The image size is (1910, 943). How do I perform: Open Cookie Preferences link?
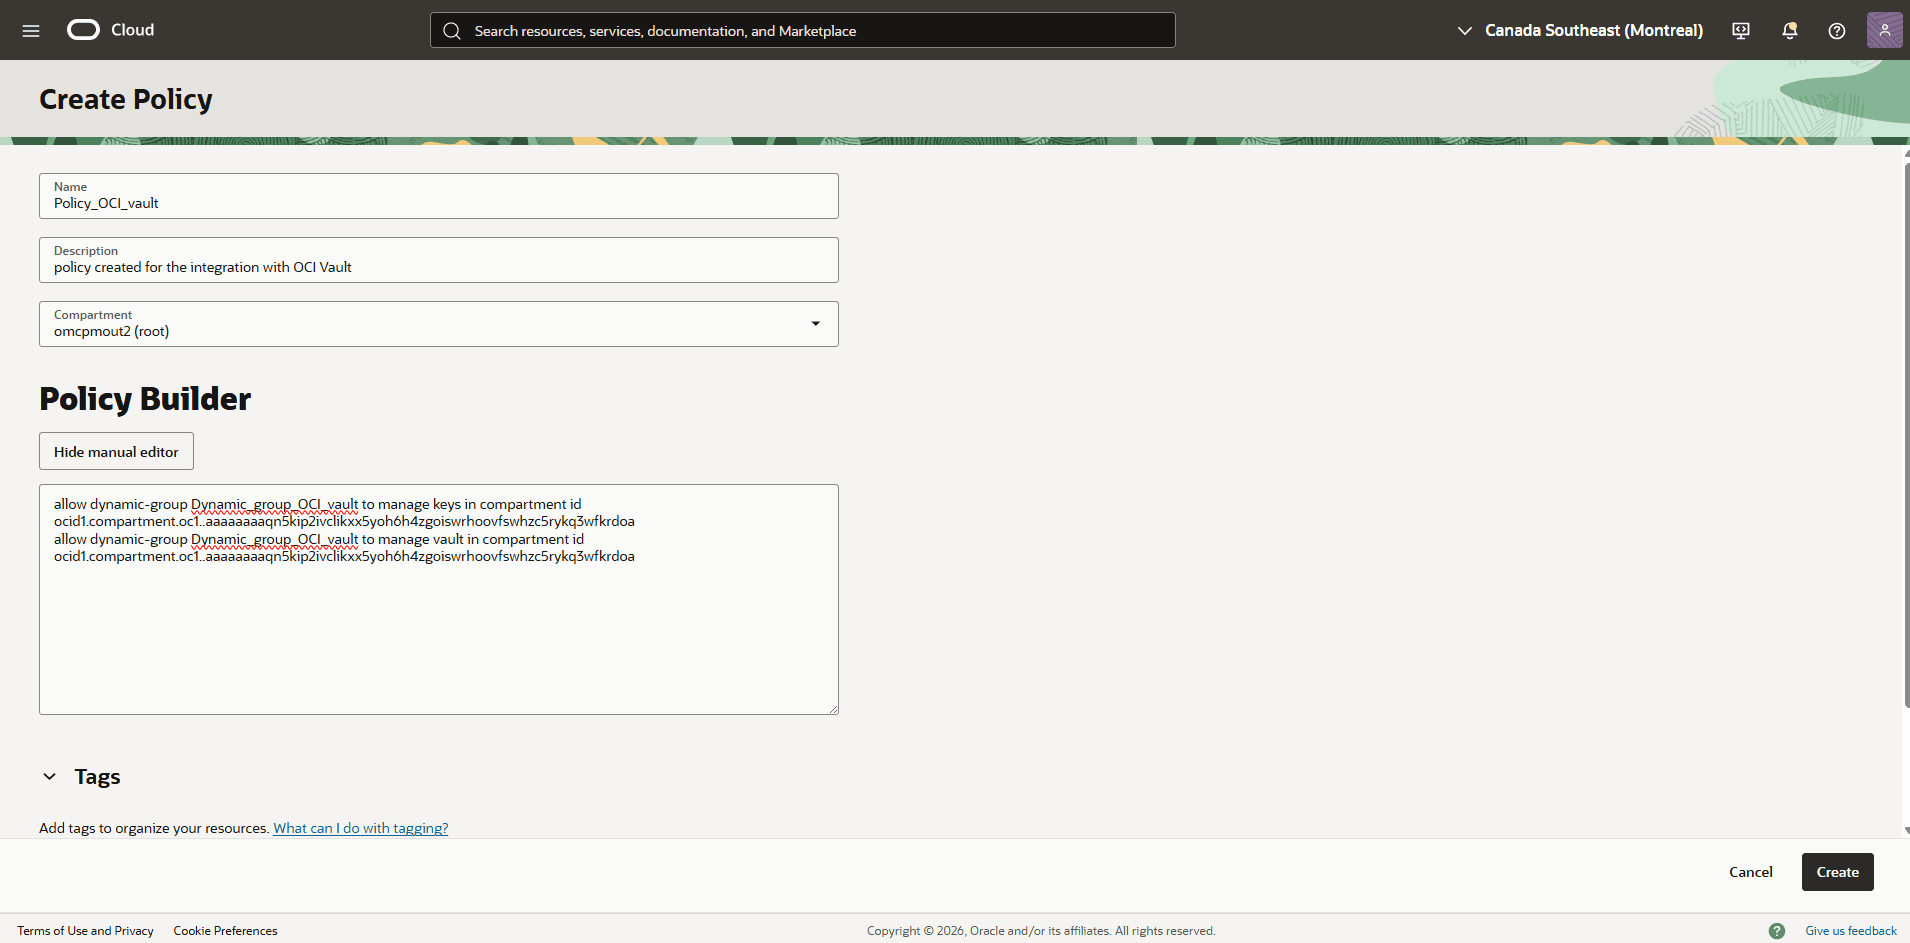coord(225,931)
